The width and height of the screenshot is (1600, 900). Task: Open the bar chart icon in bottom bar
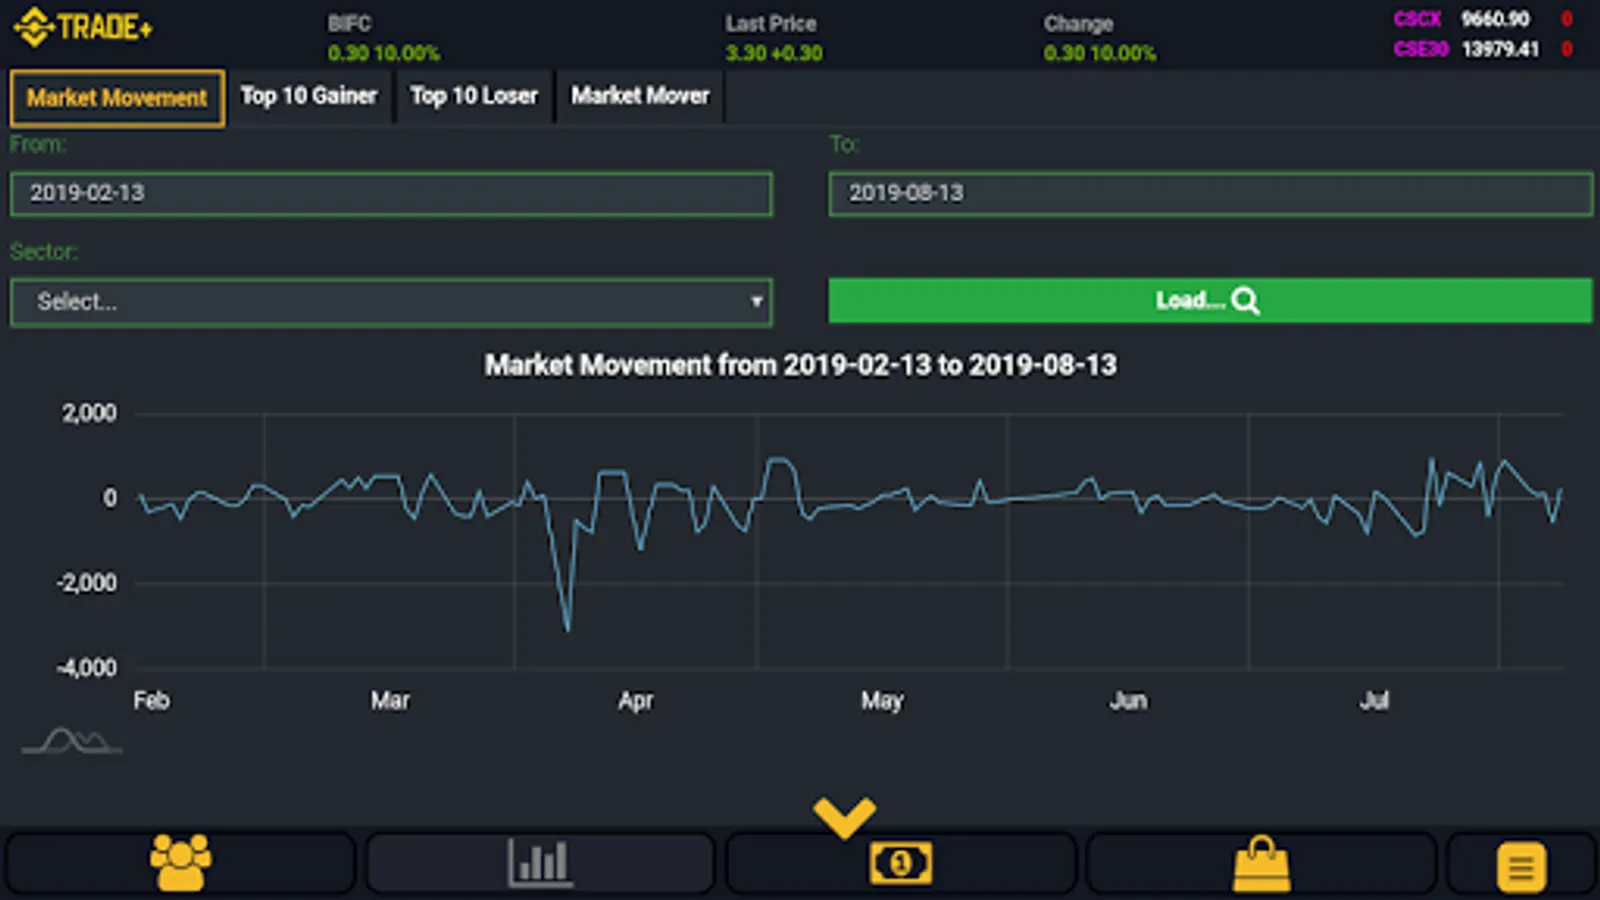[540, 862]
